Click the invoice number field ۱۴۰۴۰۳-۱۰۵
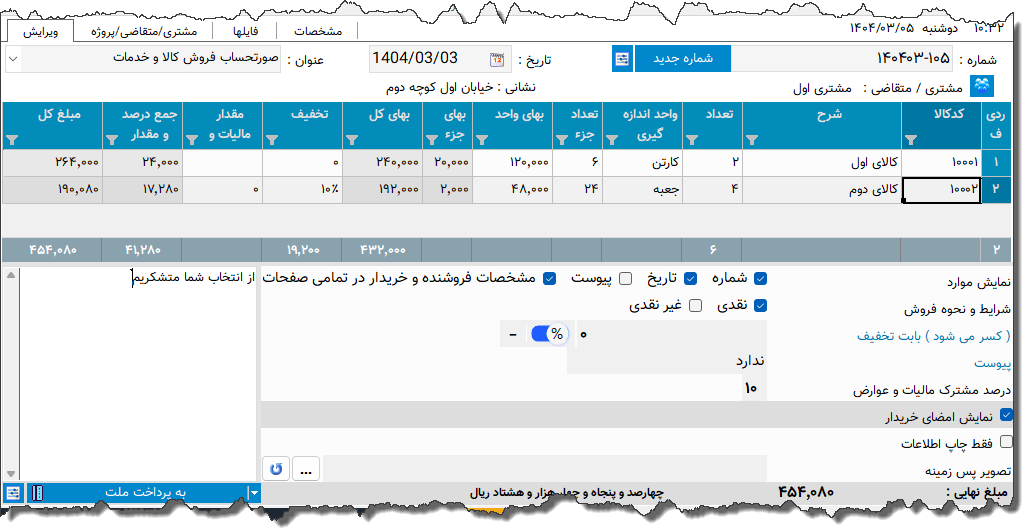This screenshot has height=529, width=1022. pyautogui.click(x=841, y=59)
